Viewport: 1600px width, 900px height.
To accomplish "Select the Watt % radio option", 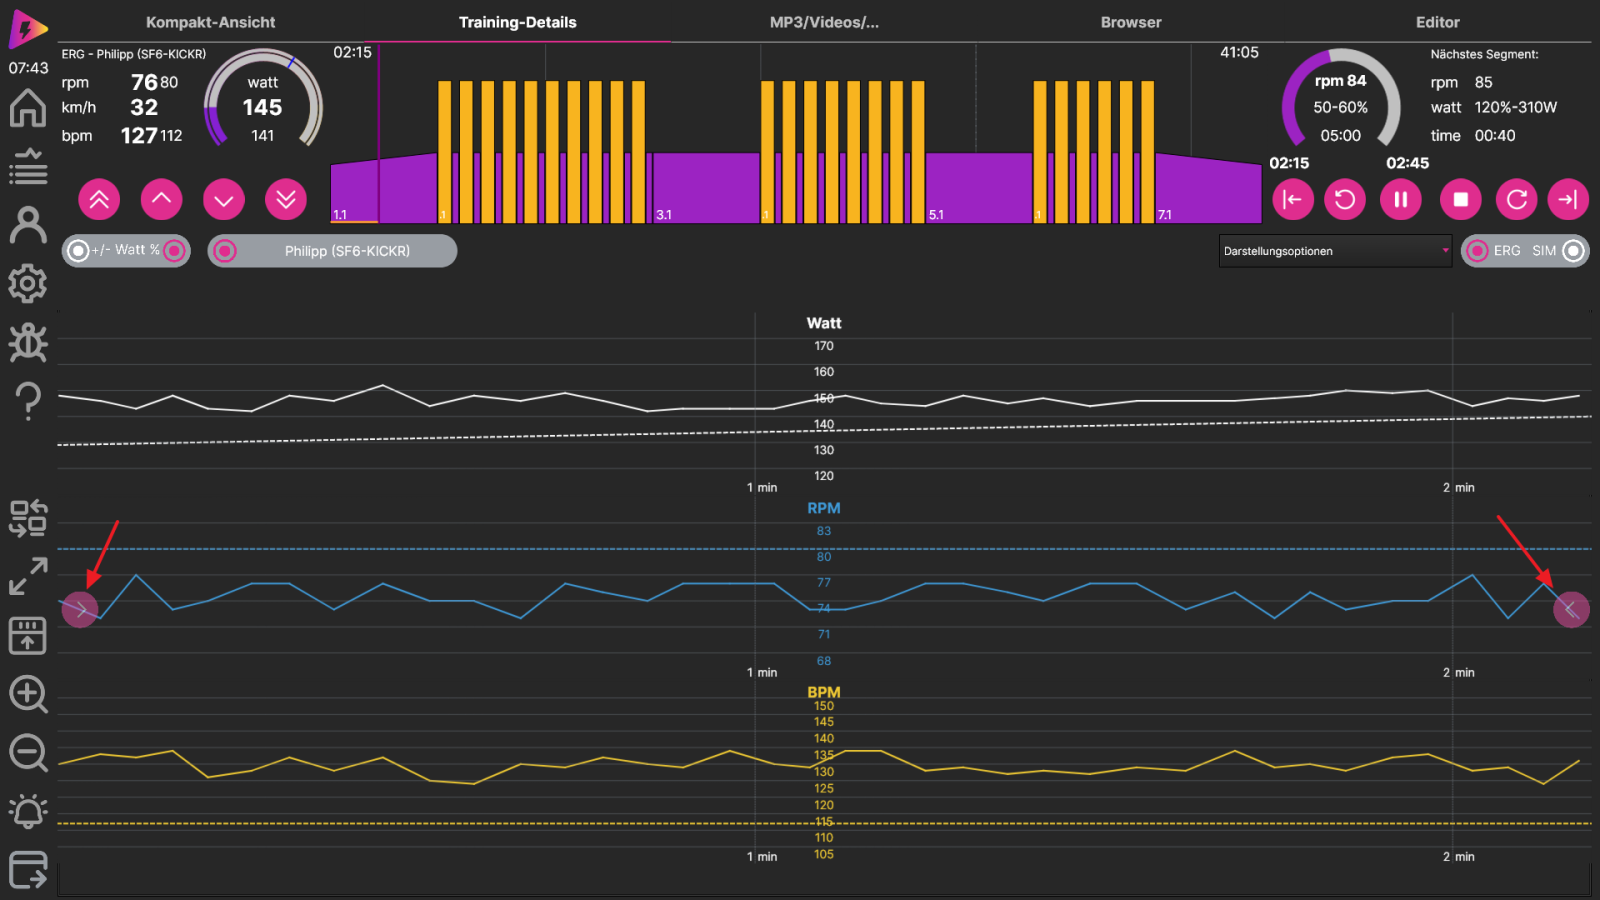I will pyautogui.click(x=175, y=251).
